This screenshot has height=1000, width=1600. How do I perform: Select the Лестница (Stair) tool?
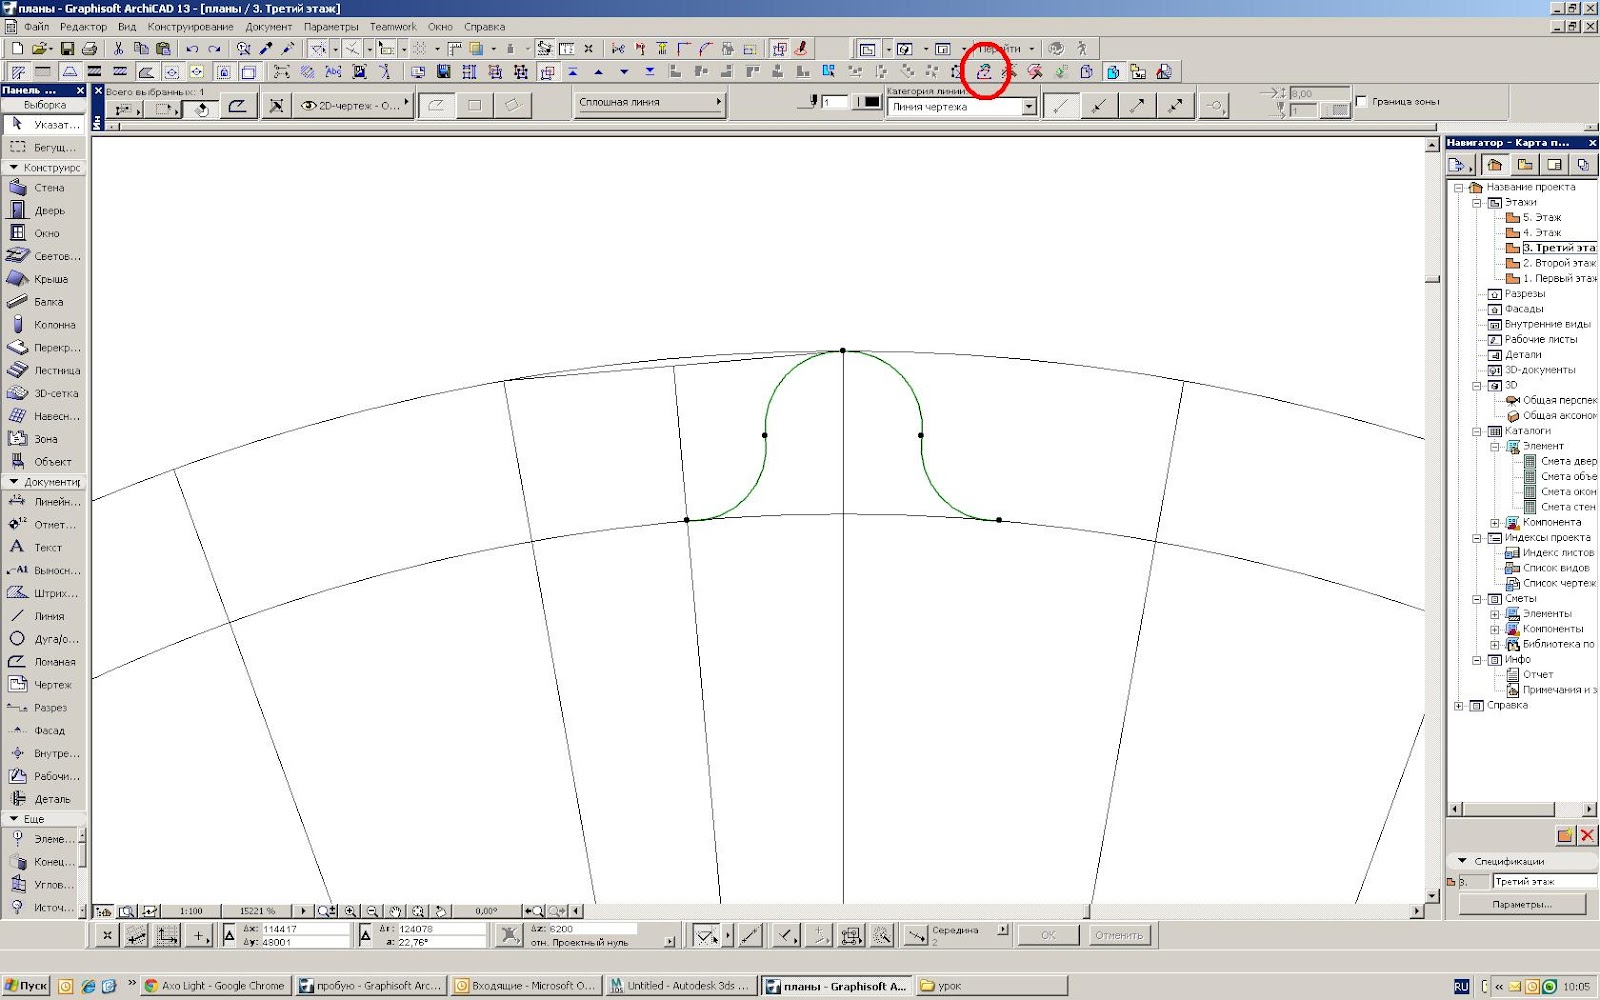tap(44, 370)
